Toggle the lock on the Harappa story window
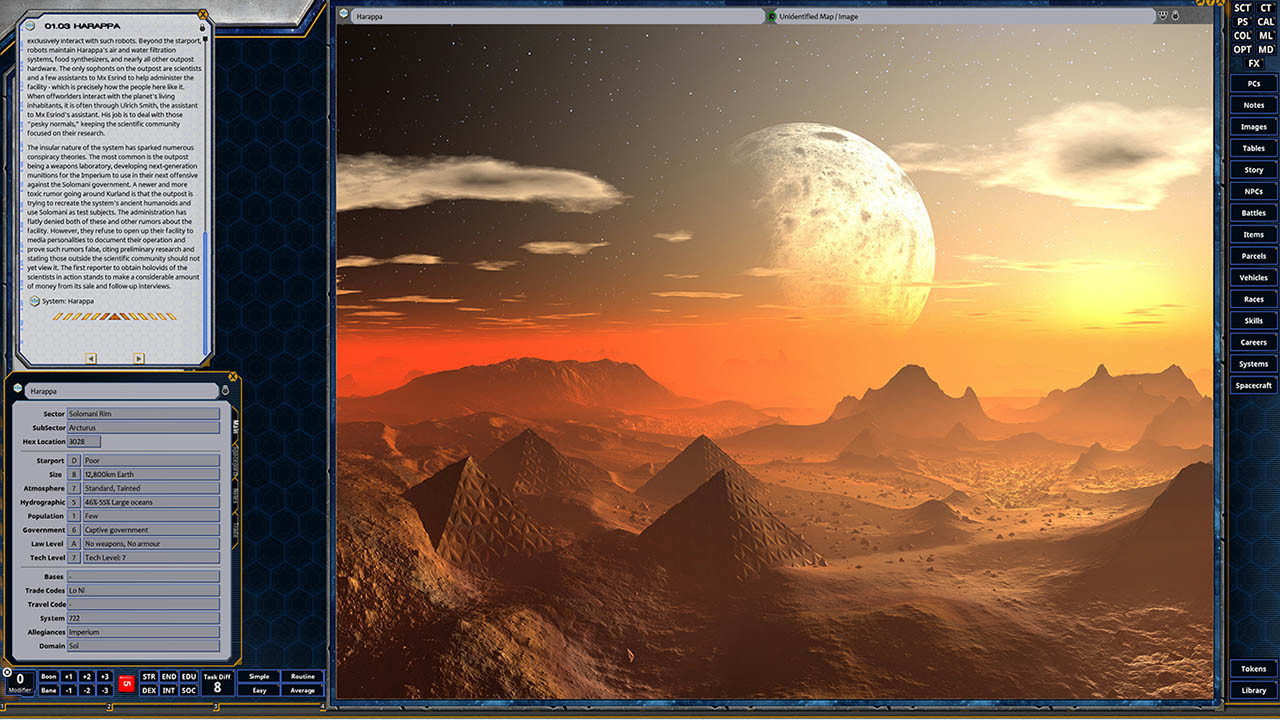 (x=204, y=28)
